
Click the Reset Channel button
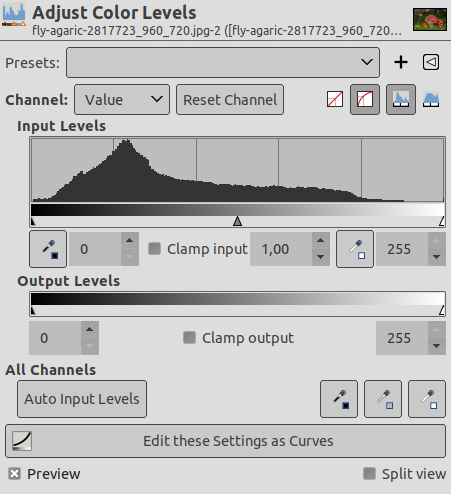click(230, 99)
